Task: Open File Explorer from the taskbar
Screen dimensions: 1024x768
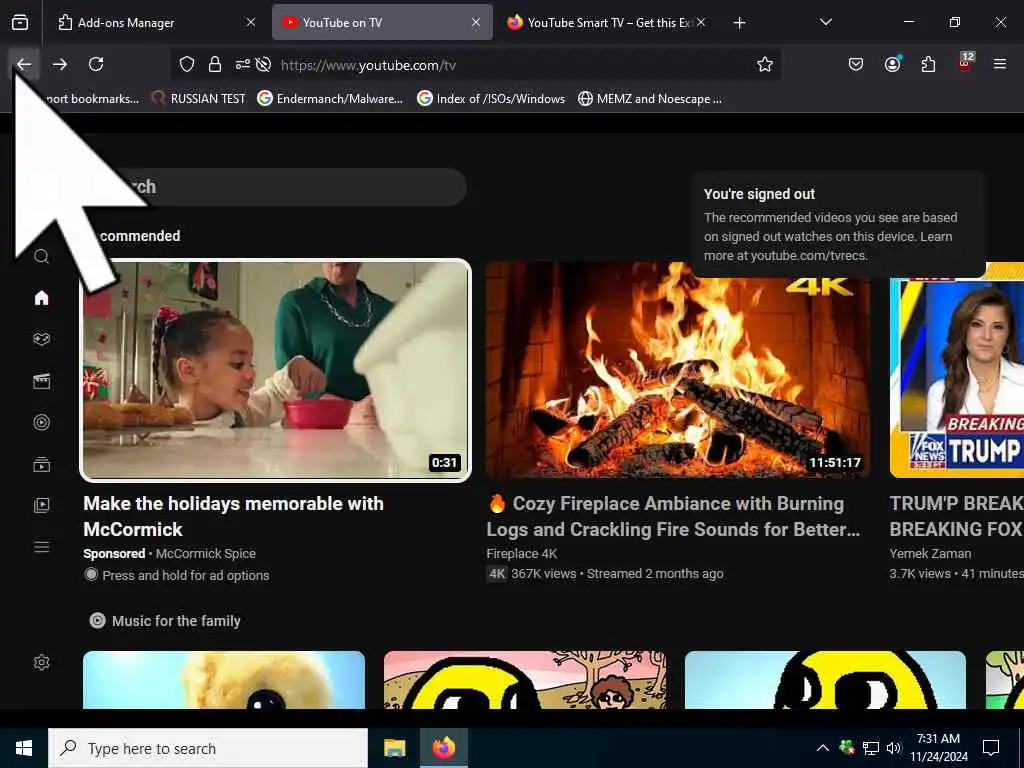Action: point(394,748)
